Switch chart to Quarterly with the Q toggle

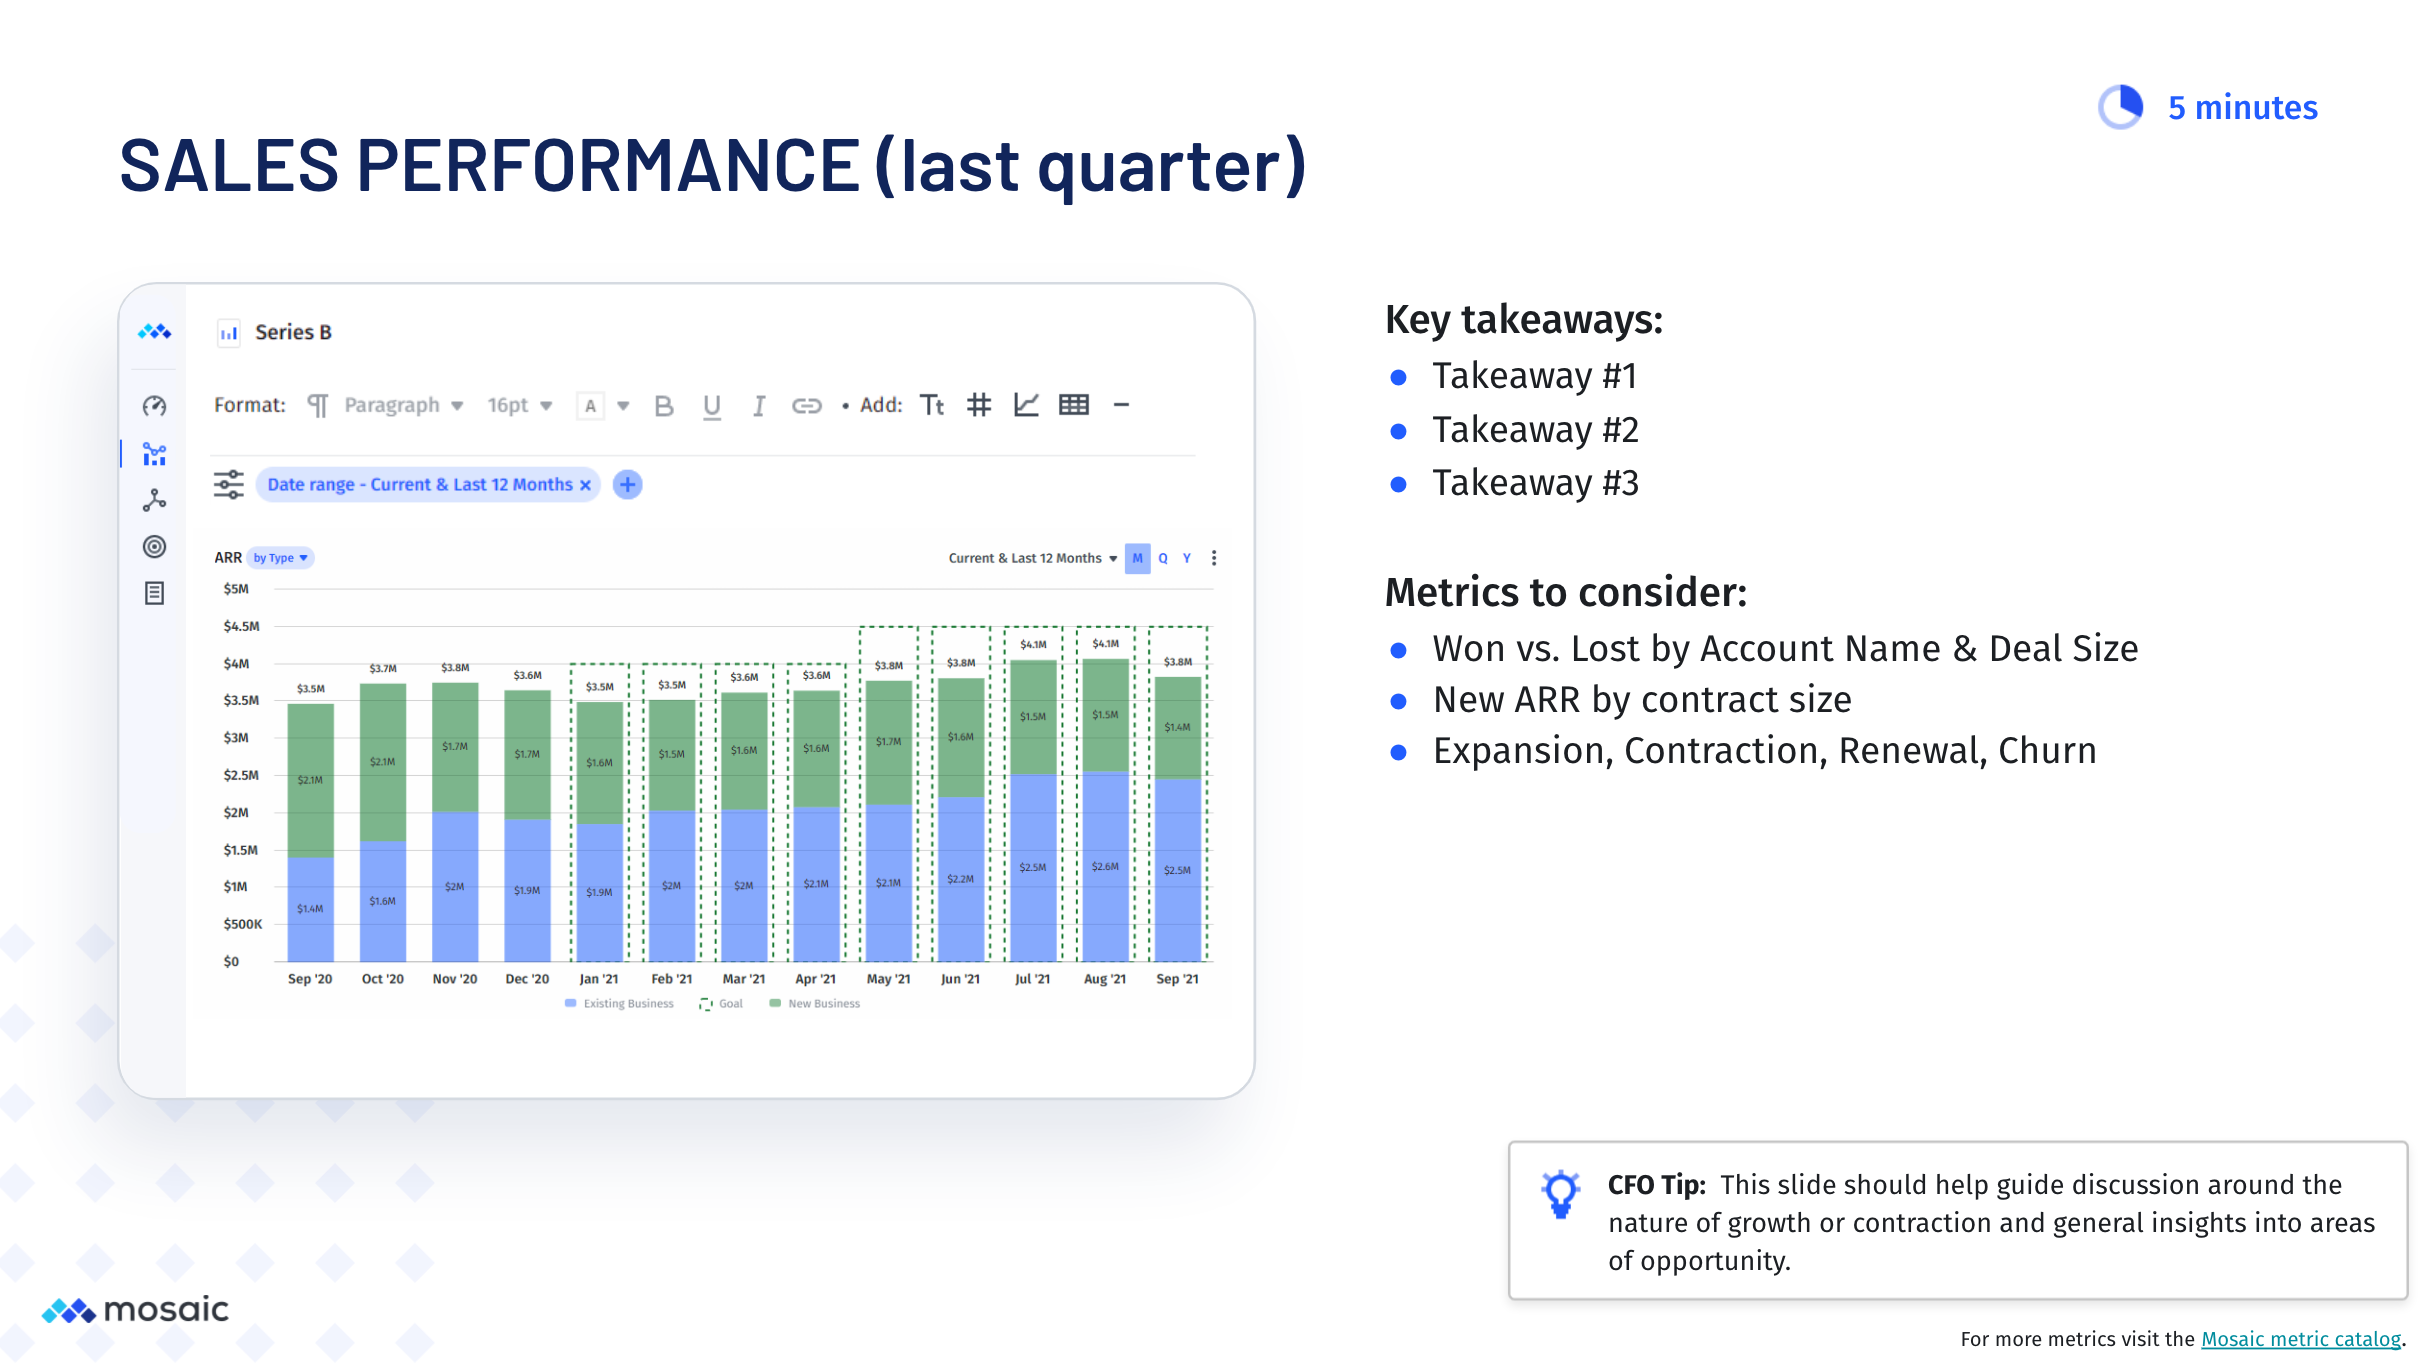click(x=1162, y=559)
